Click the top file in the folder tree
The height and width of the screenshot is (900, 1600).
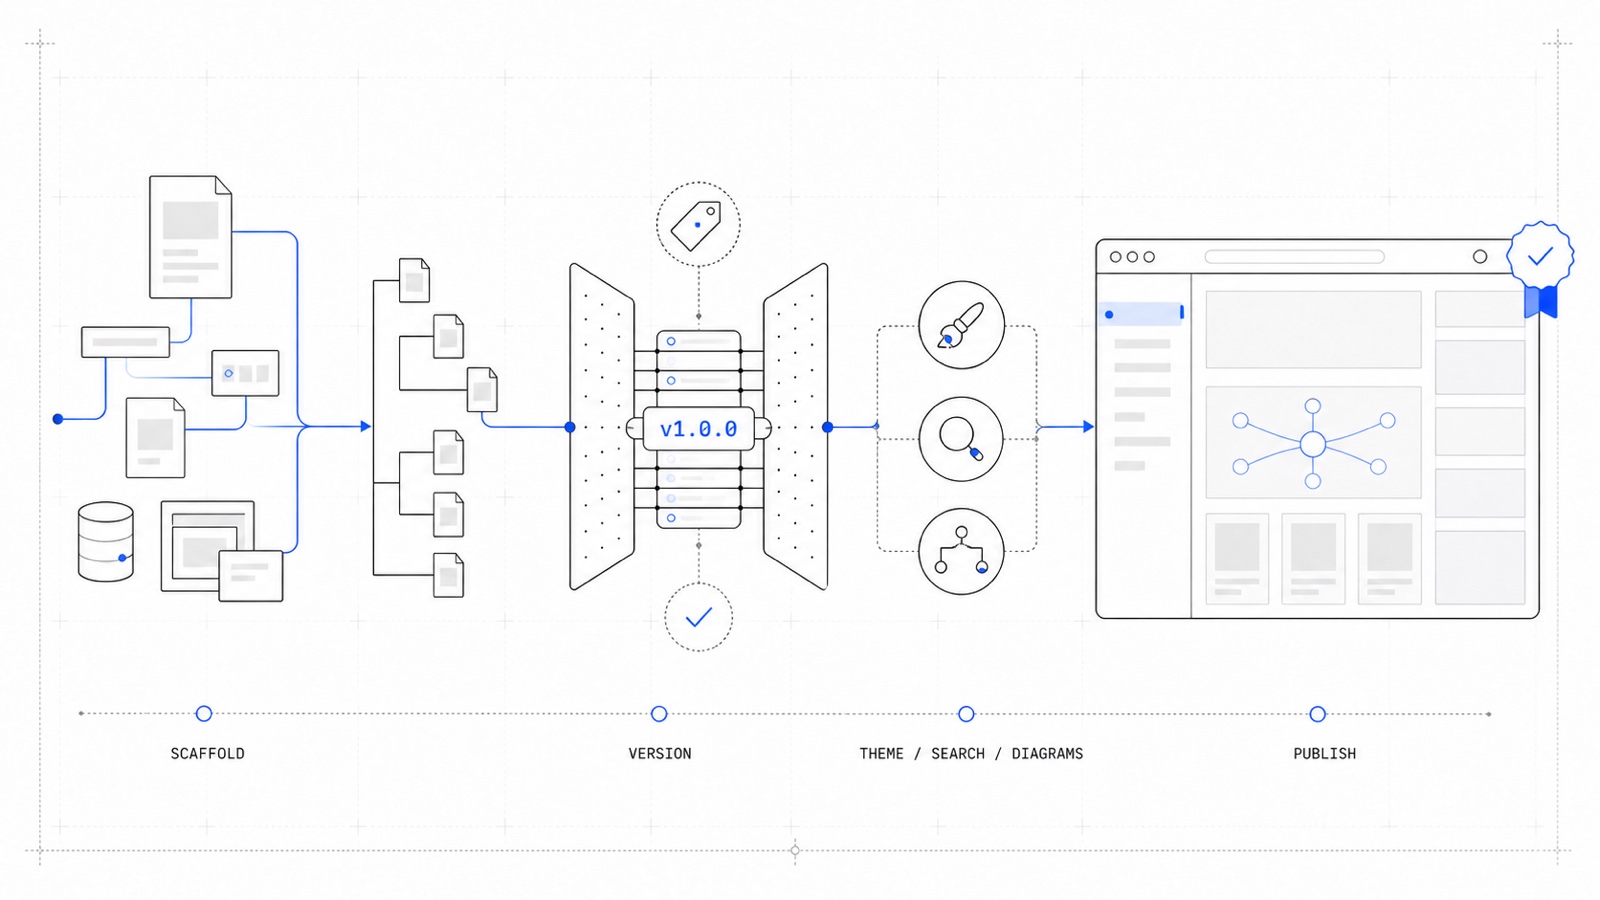414,280
